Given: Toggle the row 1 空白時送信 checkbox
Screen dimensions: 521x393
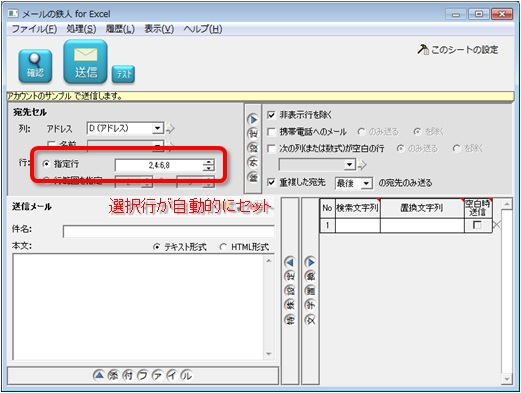Looking at the screenshot, I should (x=478, y=225).
